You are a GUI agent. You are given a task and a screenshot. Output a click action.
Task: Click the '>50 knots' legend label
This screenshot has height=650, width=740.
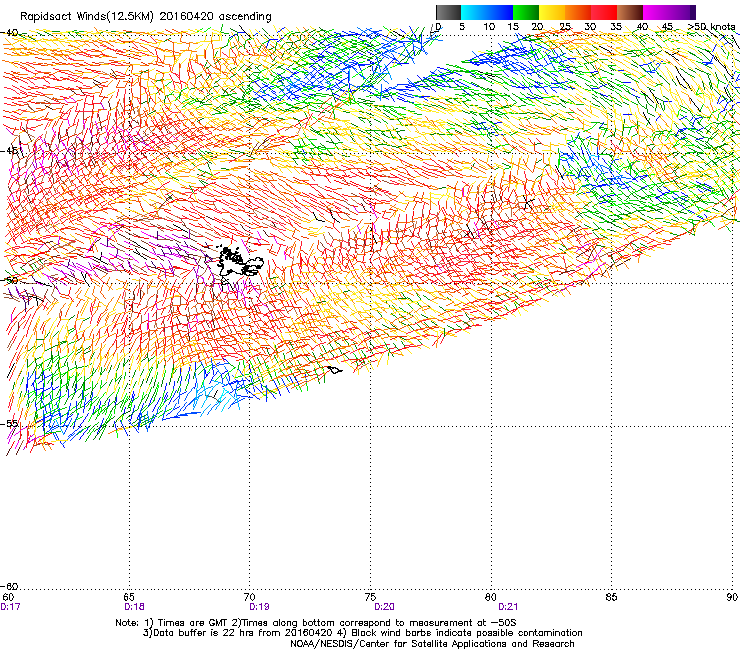pos(711,27)
